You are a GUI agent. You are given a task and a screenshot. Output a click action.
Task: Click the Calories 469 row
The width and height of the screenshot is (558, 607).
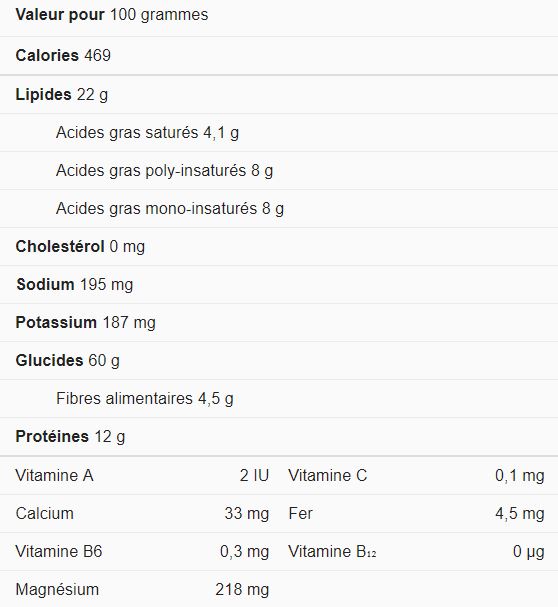coord(279,55)
